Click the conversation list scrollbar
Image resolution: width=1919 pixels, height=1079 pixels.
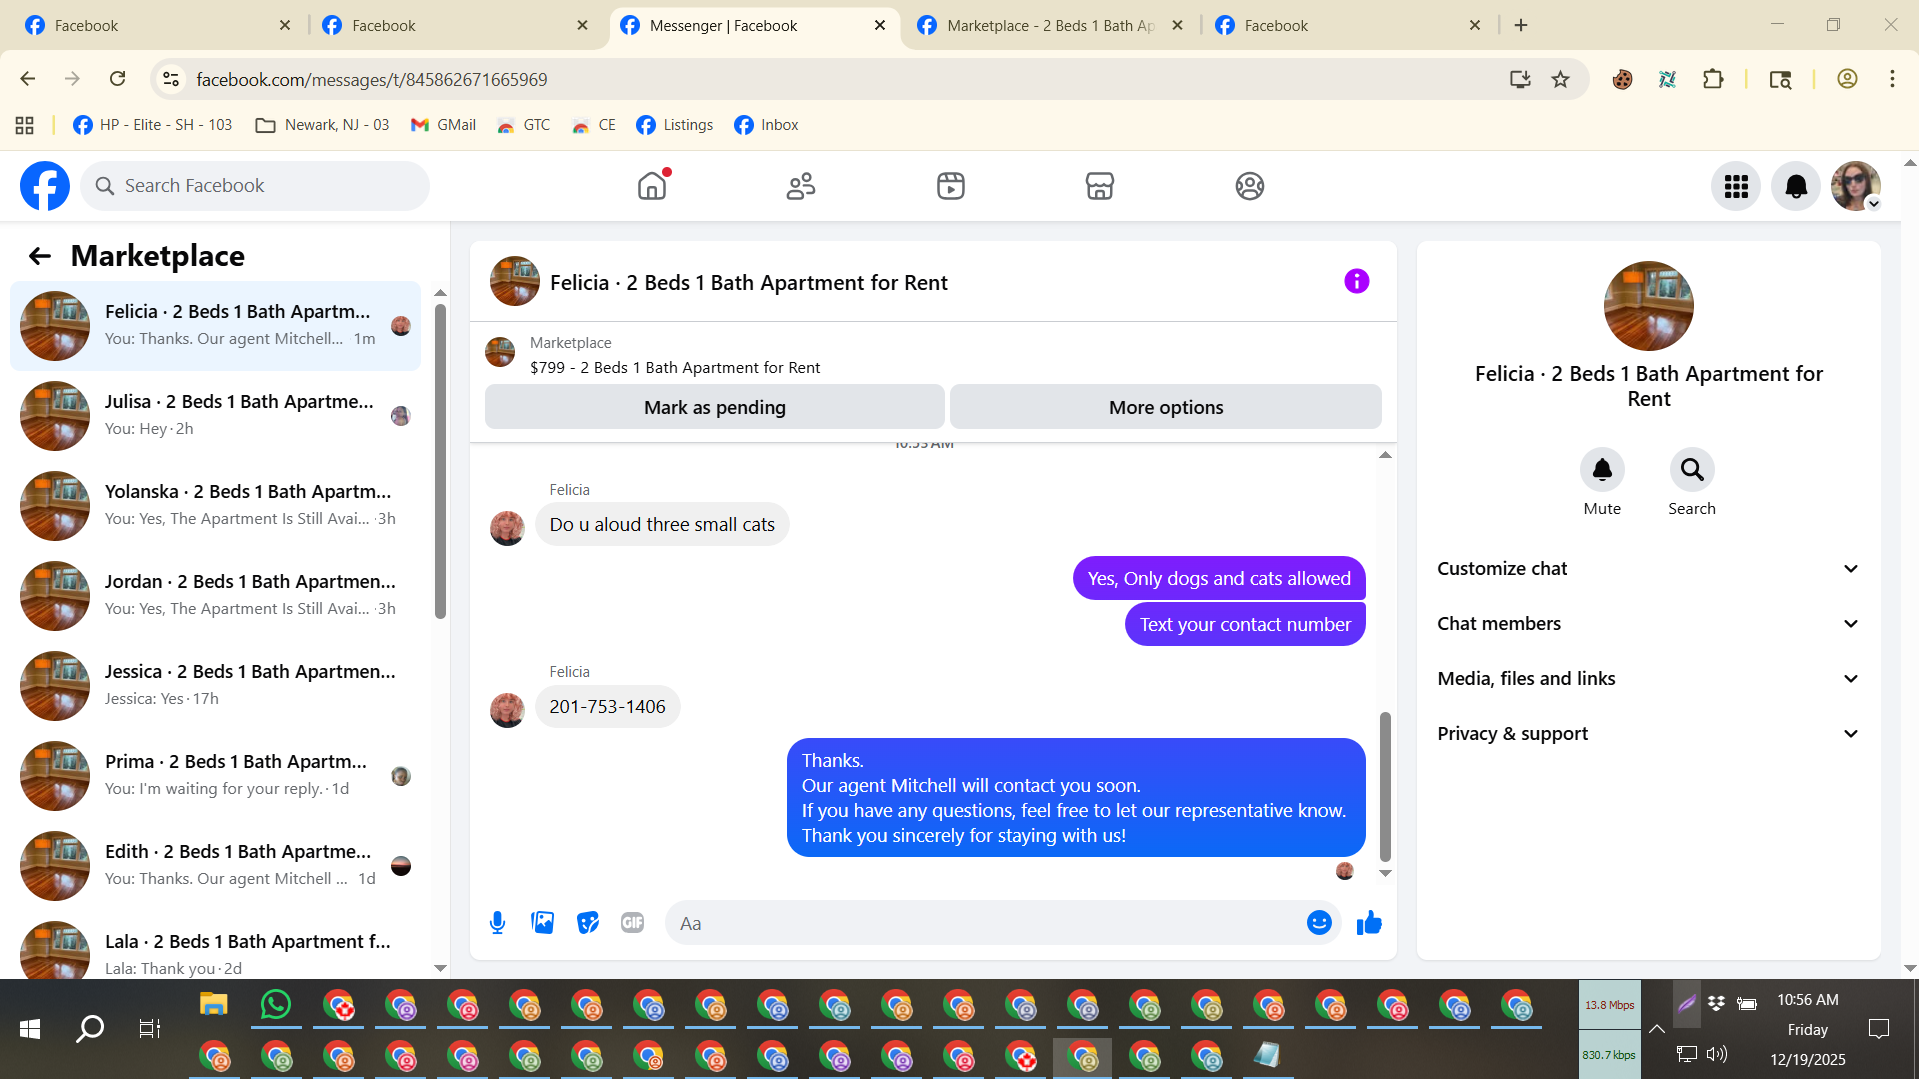[x=440, y=460]
